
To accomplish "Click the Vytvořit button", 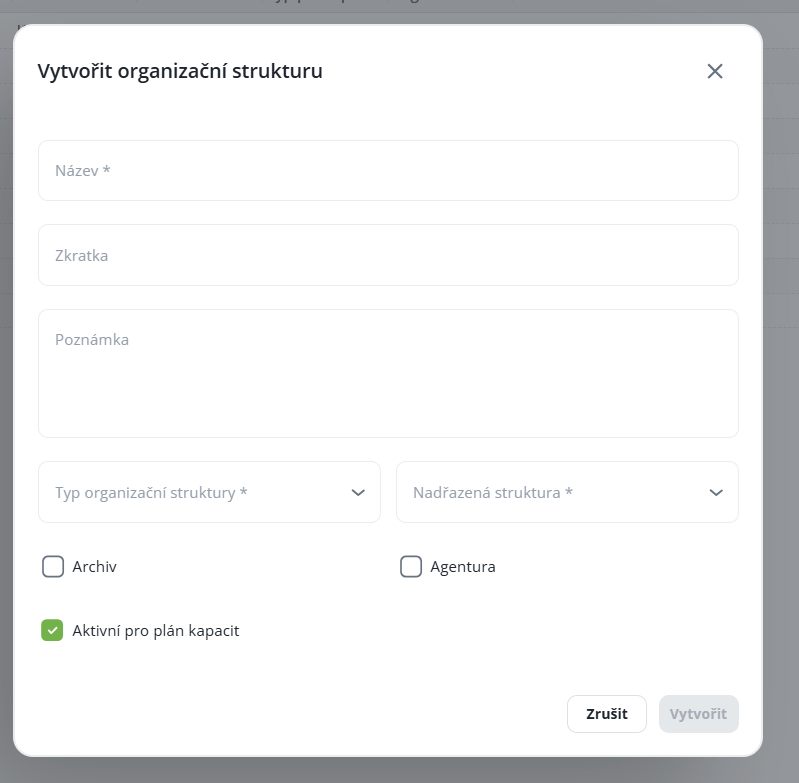I will click(x=698, y=714).
